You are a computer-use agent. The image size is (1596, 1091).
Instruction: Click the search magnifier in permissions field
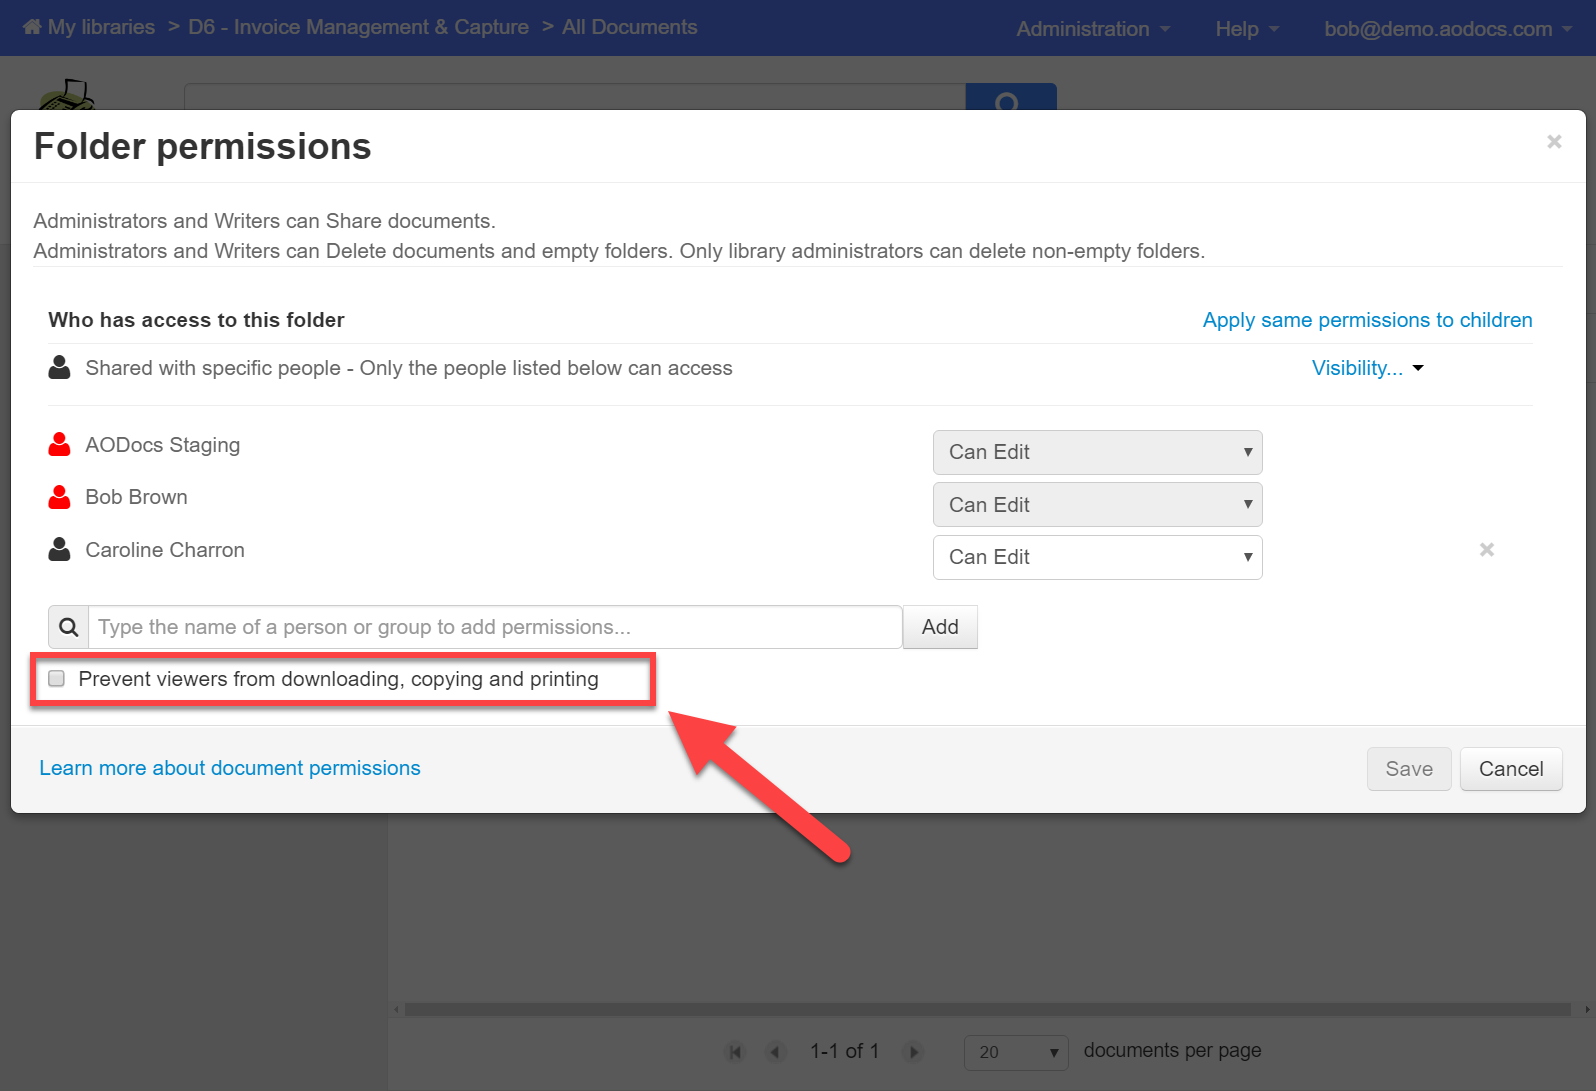(x=69, y=627)
